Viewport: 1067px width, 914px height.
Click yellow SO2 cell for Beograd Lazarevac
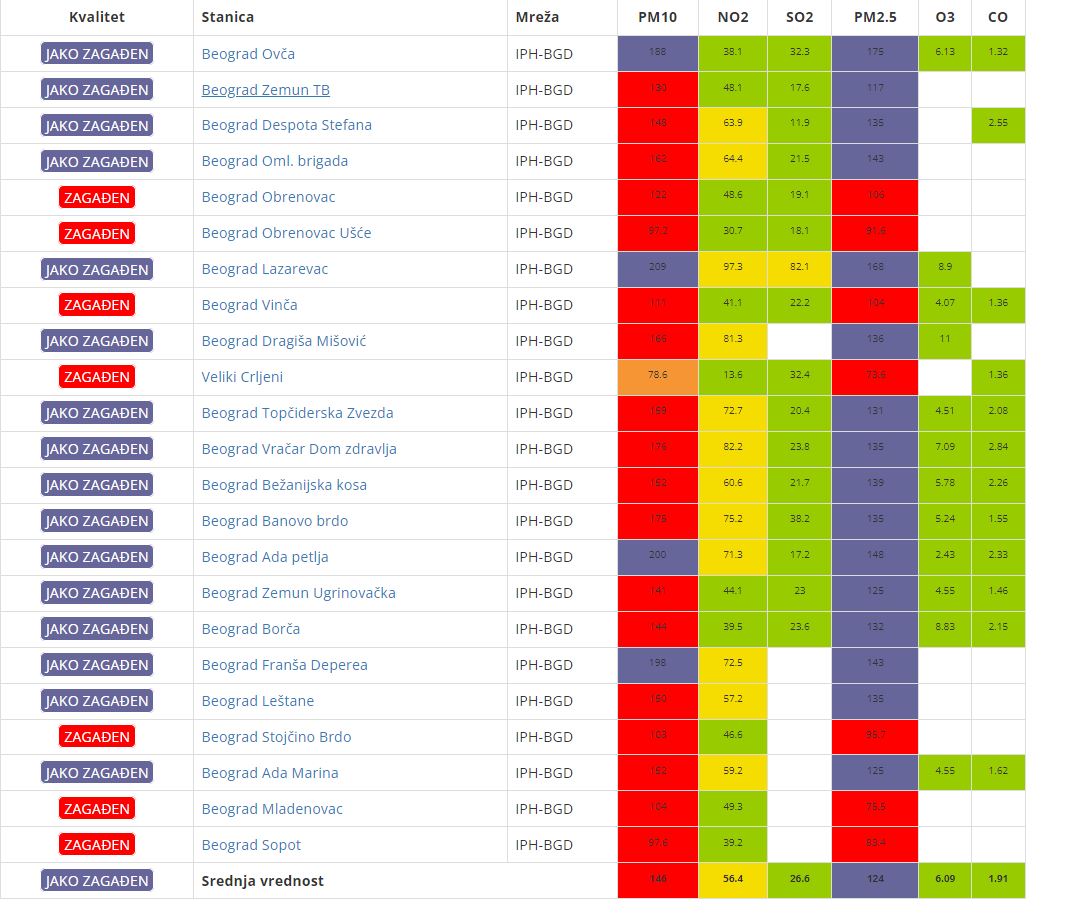[799, 269]
